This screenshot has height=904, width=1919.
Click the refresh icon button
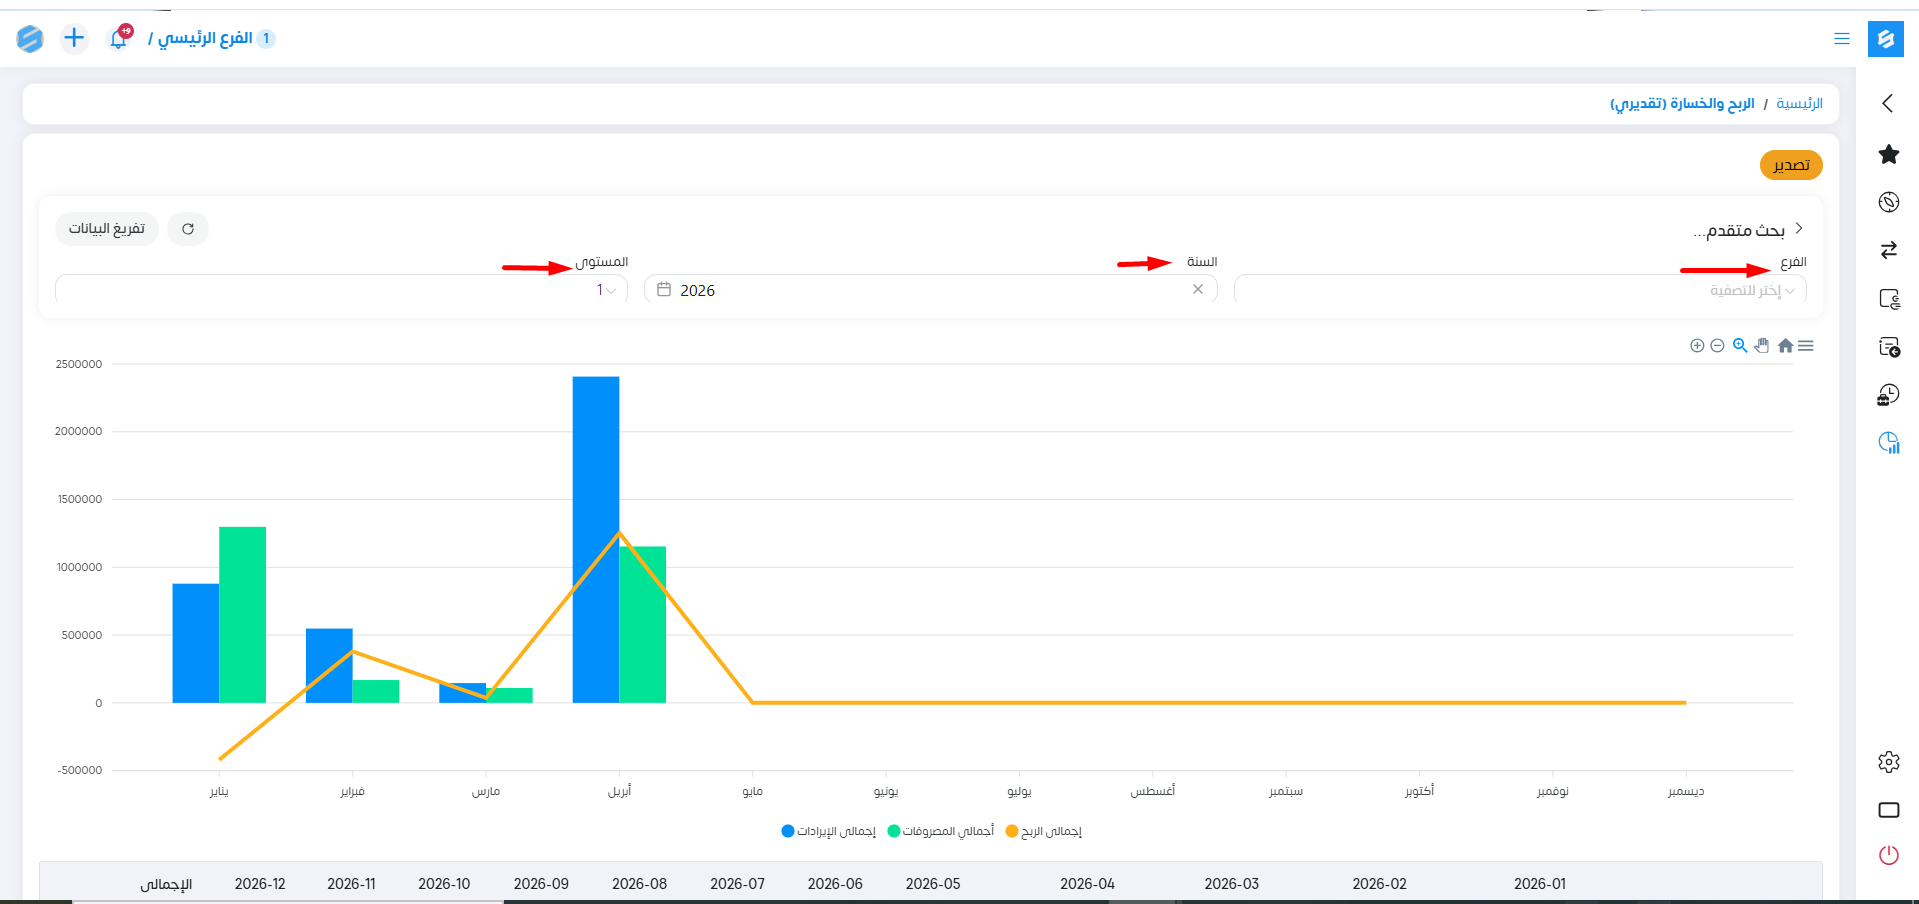tap(188, 229)
